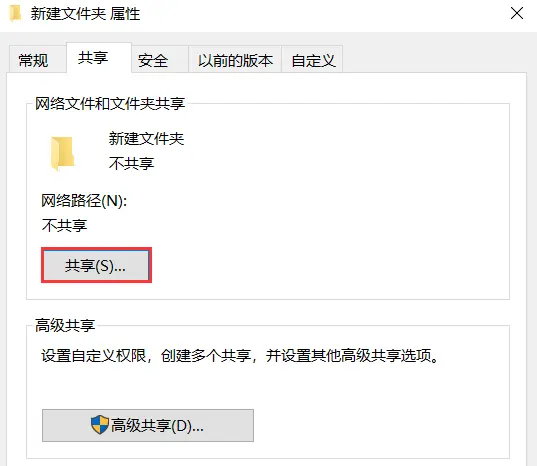Click the UAC shield icon on 高级共享 button
Viewport: 537px width, 466px height.
click(x=100, y=425)
